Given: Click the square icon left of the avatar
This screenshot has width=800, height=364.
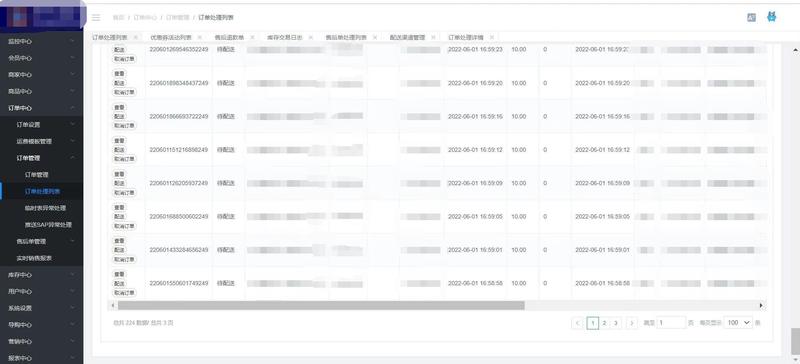Looking at the screenshot, I should pyautogui.click(x=751, y=17).
